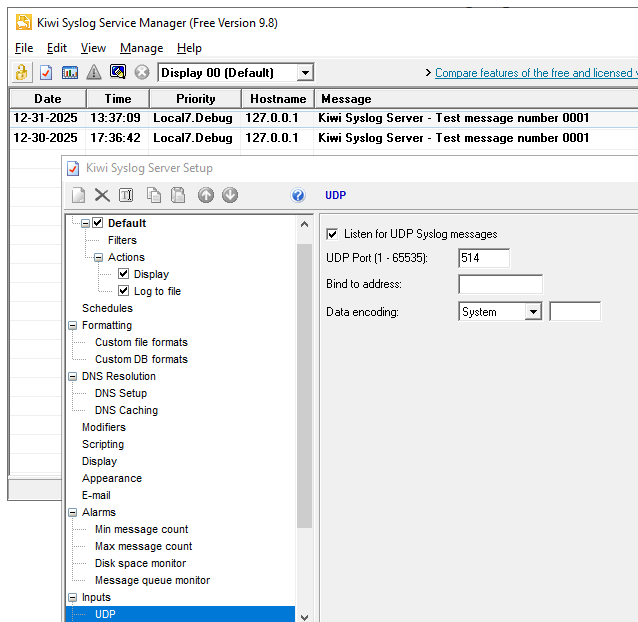Open the Data encoding System dropdown
Screen dimensions: 638x622
(532, 312)
